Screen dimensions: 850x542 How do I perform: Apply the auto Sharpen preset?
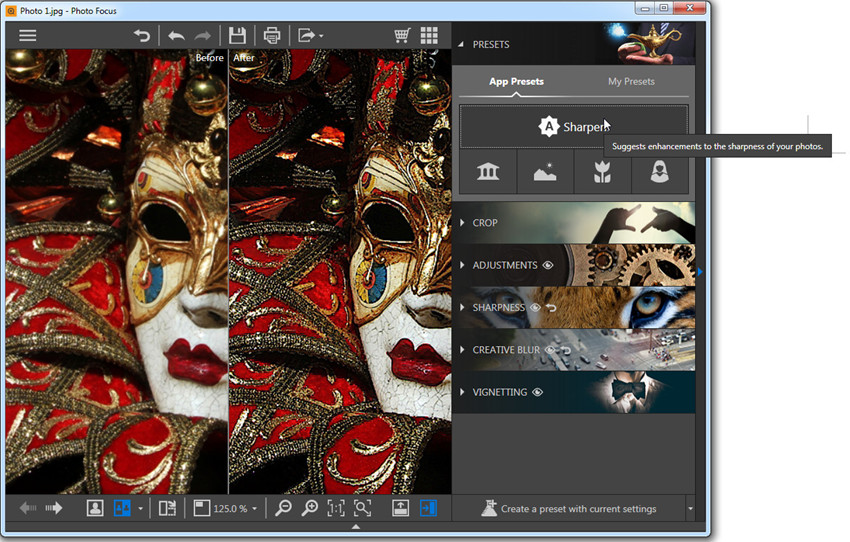tap(574, 127)
